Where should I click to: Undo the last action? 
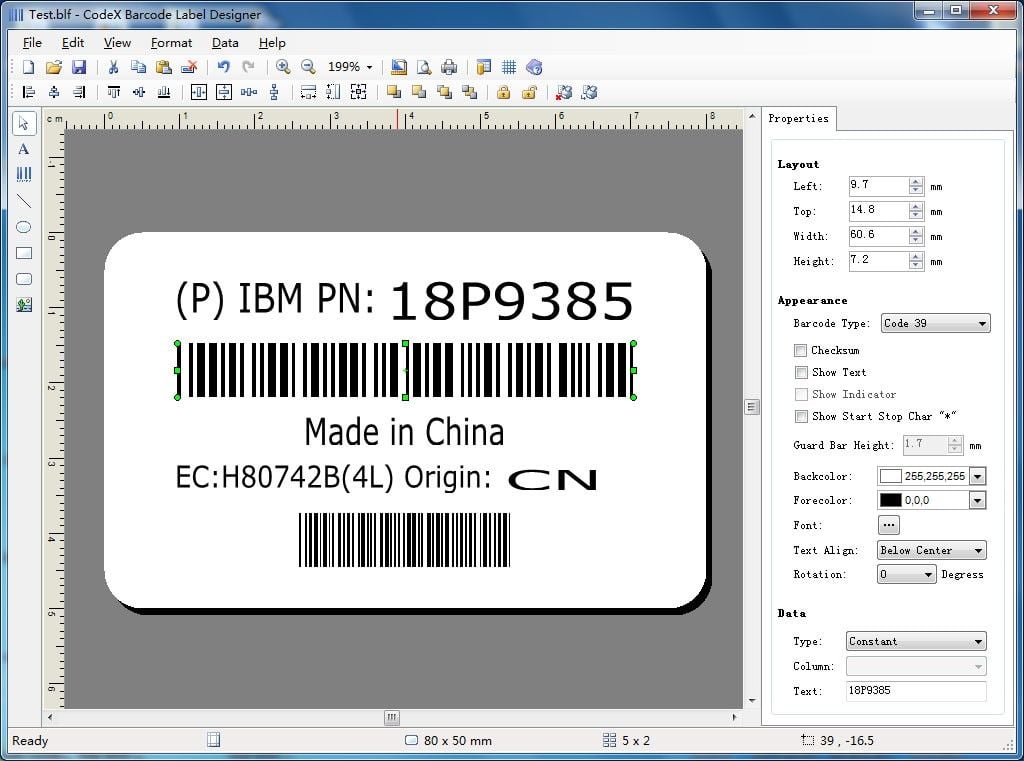pos(223,67)
